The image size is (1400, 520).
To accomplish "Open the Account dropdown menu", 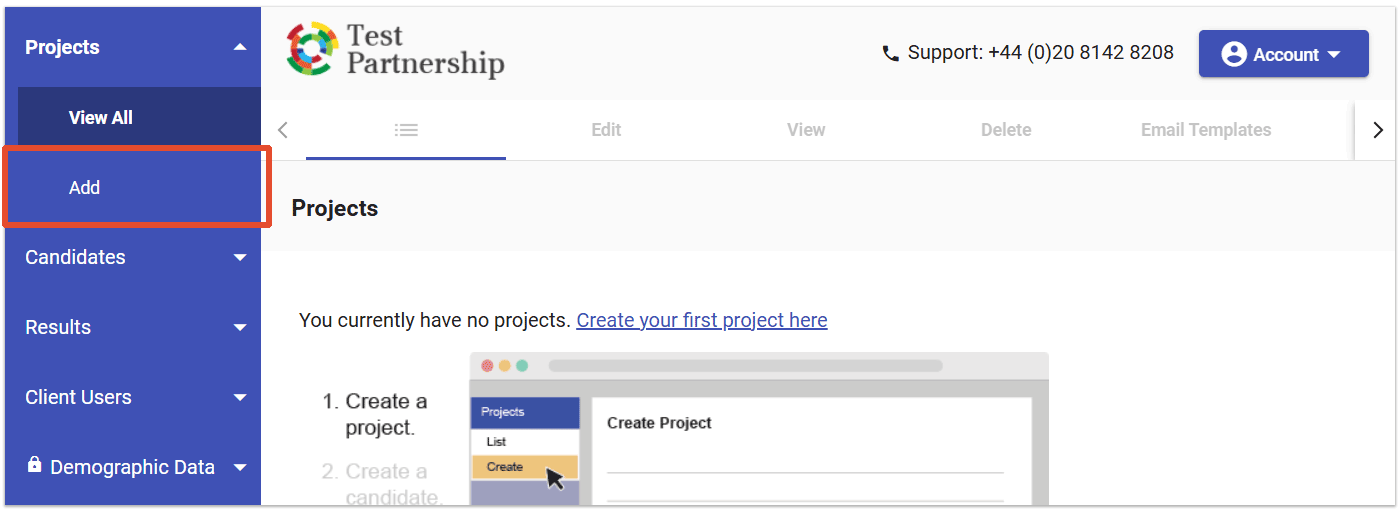I will click(x=1284, y=54).
